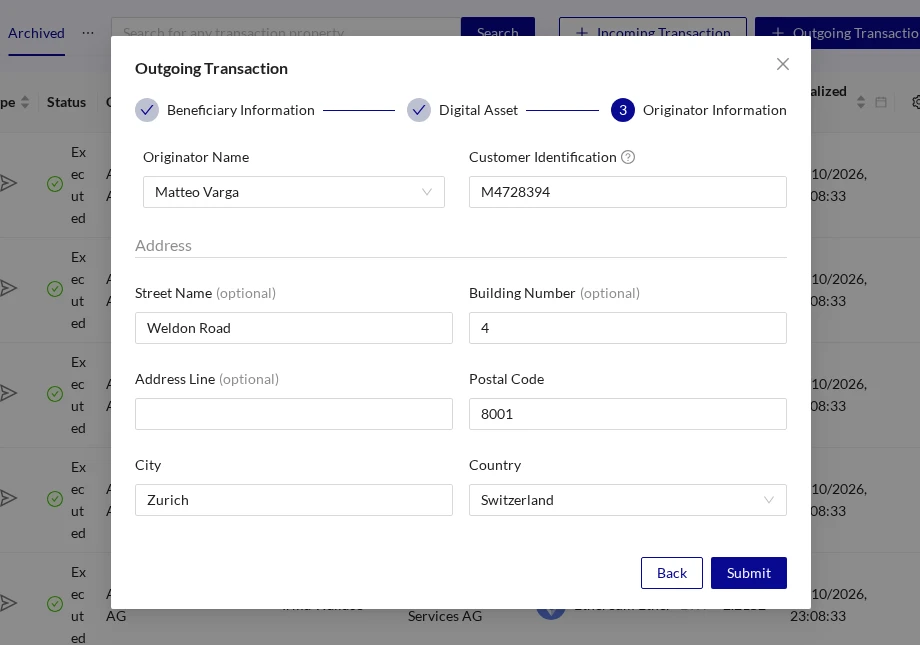Viewport: 920px width, 645px height.
Task: Click outgoing arrow icon in fifth row
Action: 8,603
